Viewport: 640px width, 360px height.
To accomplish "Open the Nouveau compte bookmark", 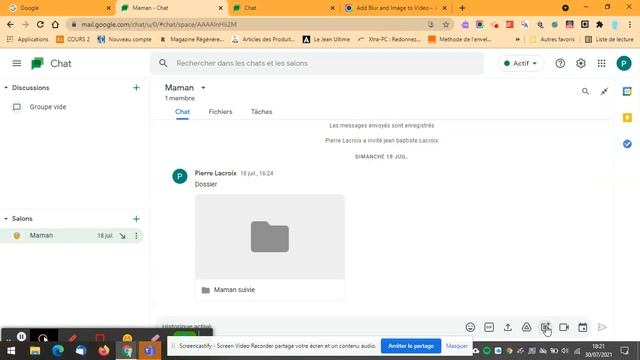I will (x=125, y=40).
